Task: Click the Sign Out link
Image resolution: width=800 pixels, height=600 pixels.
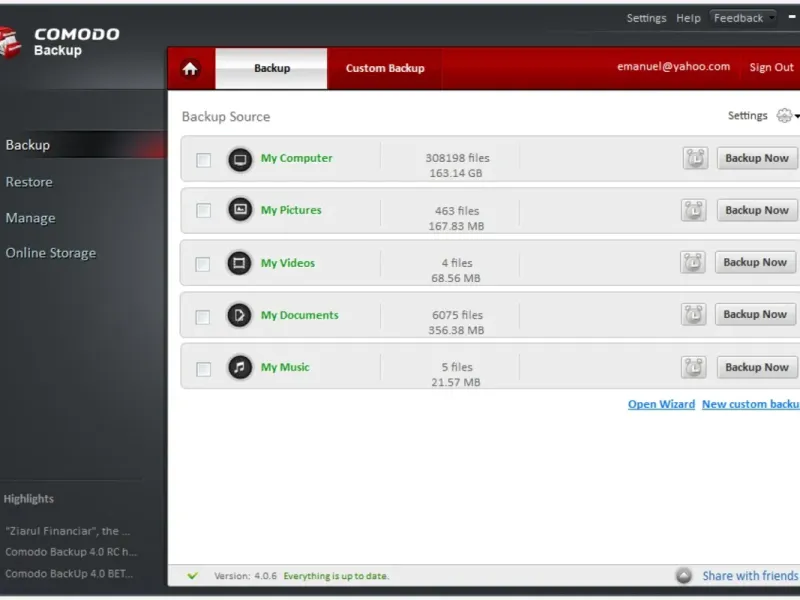Action: (x=771, y=67)
